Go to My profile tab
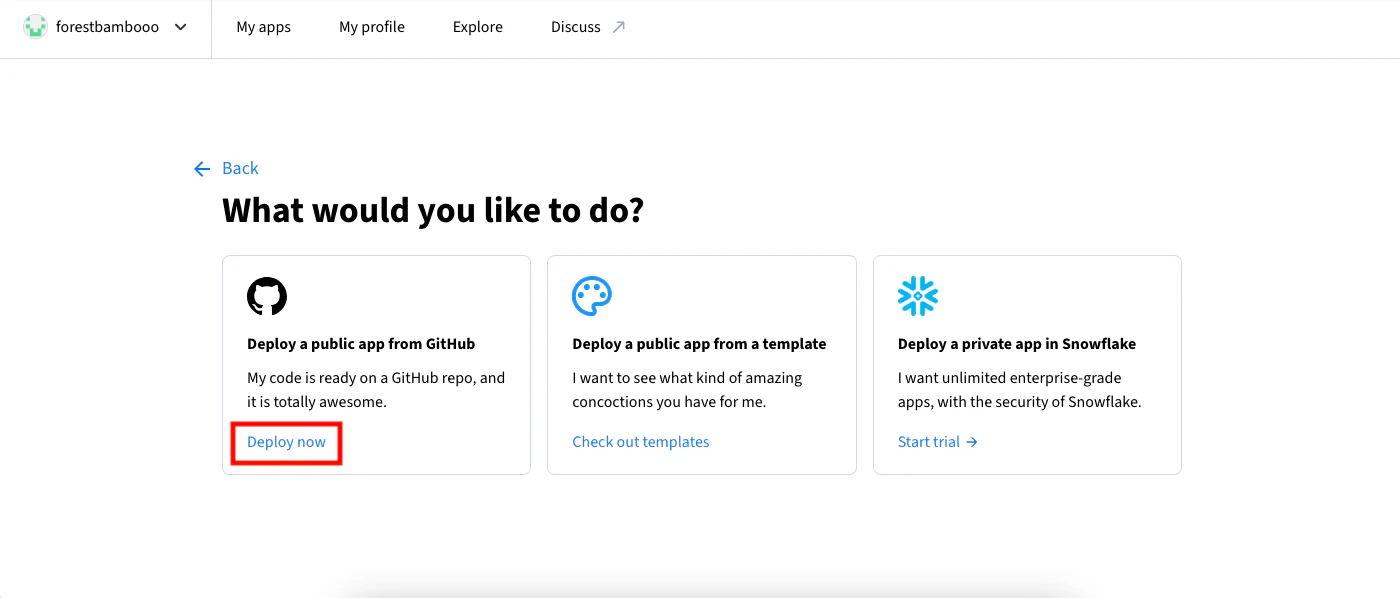Screen dimensions: 1400x598 (372, 27)
